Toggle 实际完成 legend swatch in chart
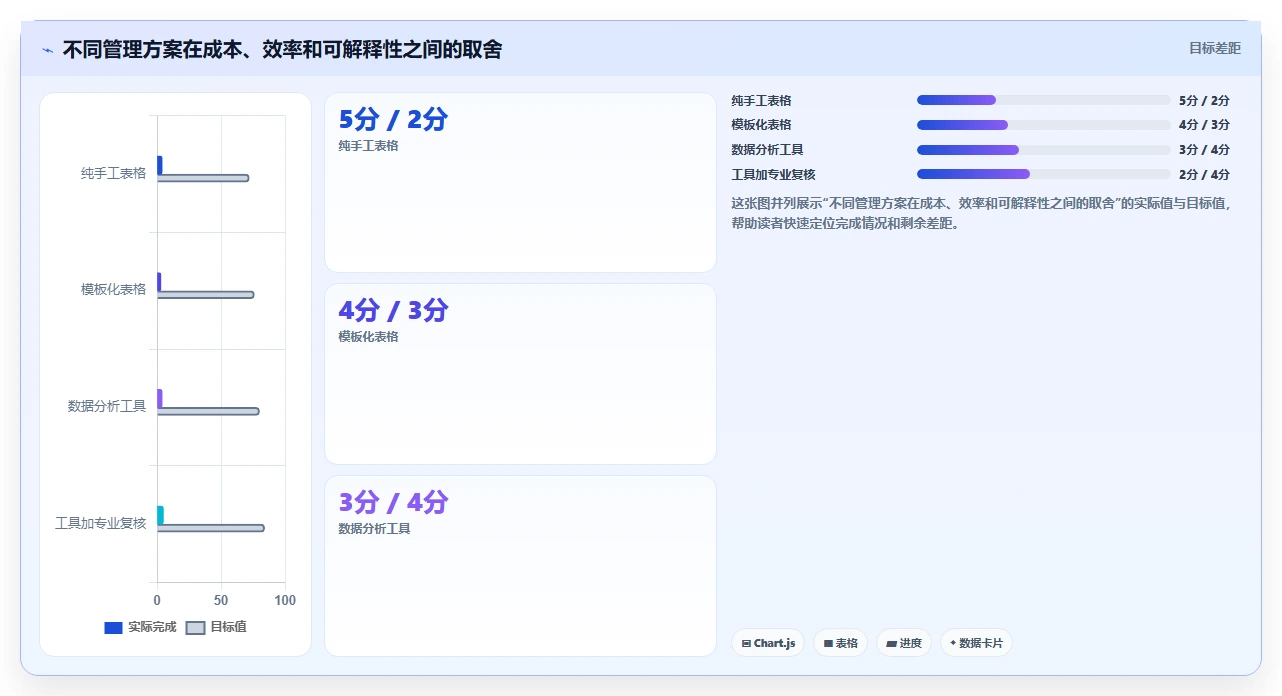Screen dimensions: 1282x696 pos(113,628)
